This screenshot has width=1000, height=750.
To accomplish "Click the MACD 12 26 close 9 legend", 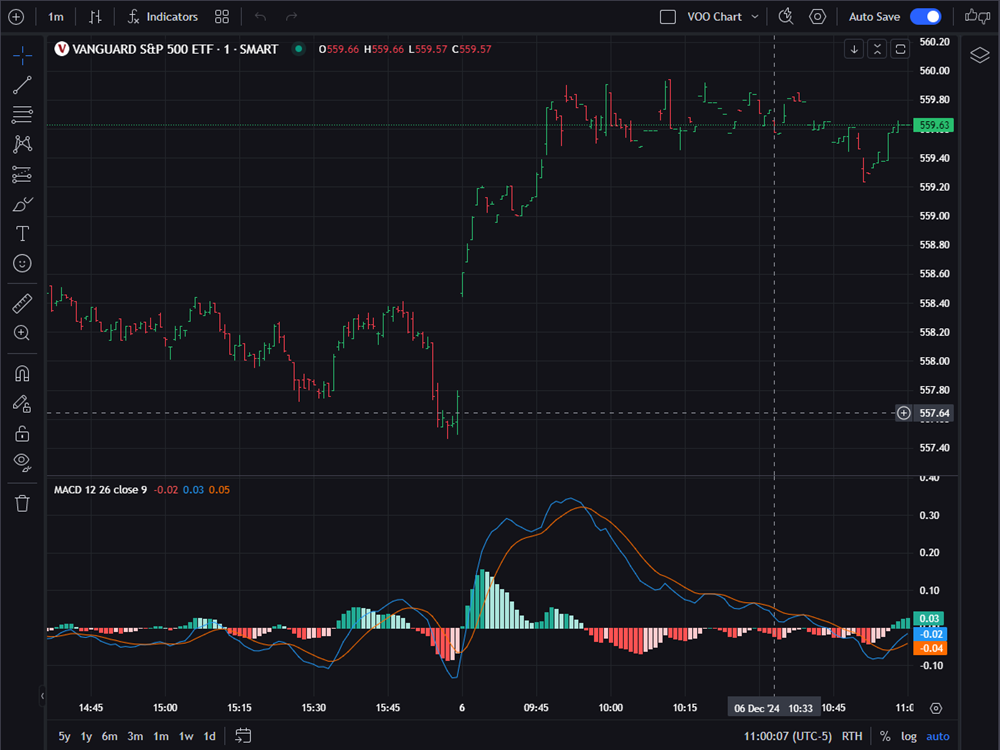I will (100, 490).
